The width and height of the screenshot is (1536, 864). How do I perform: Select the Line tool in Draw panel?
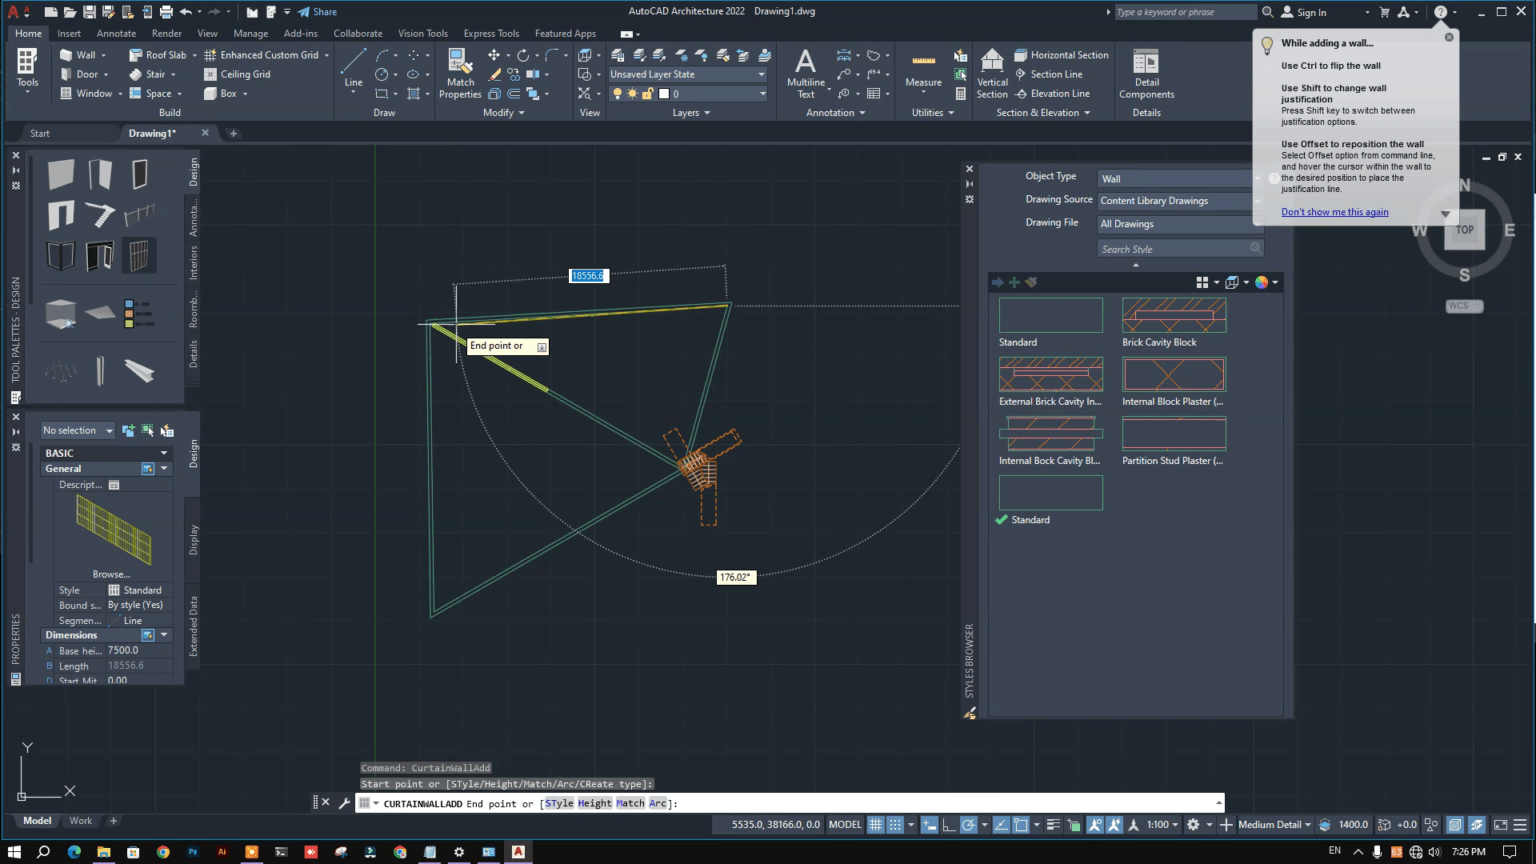tap(352, 70)
